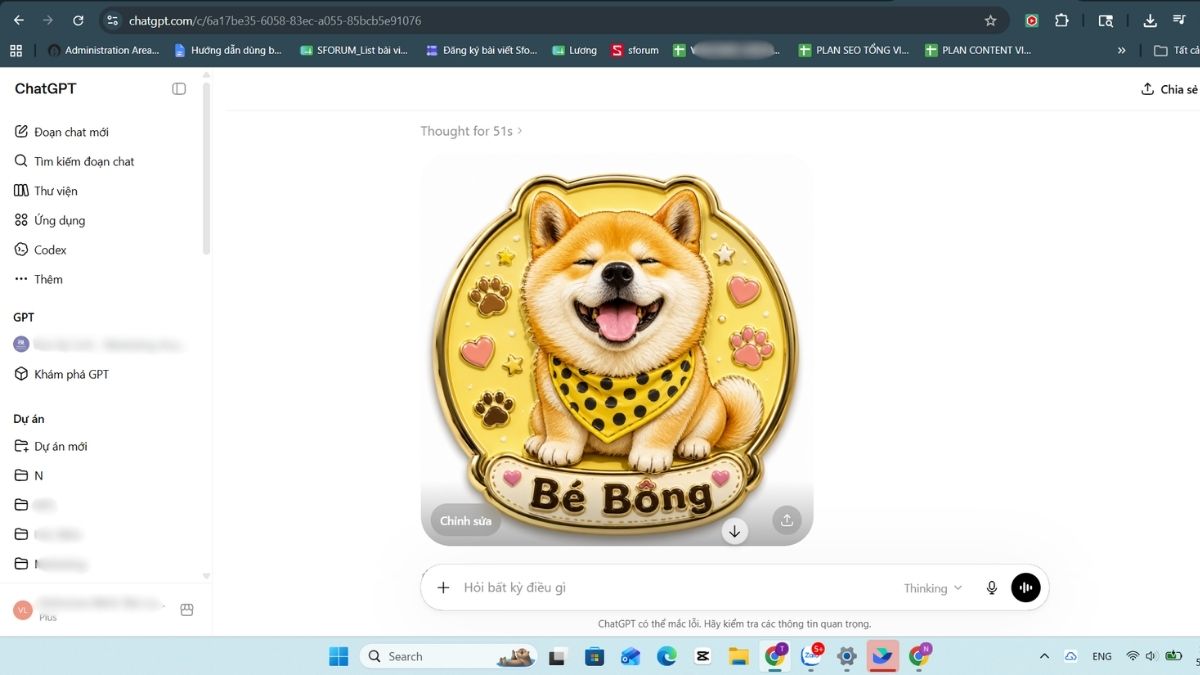Click Chia sẻ to share the conversation
This screenshot has height=675, width=1200.
click(x=1170, y=89)
